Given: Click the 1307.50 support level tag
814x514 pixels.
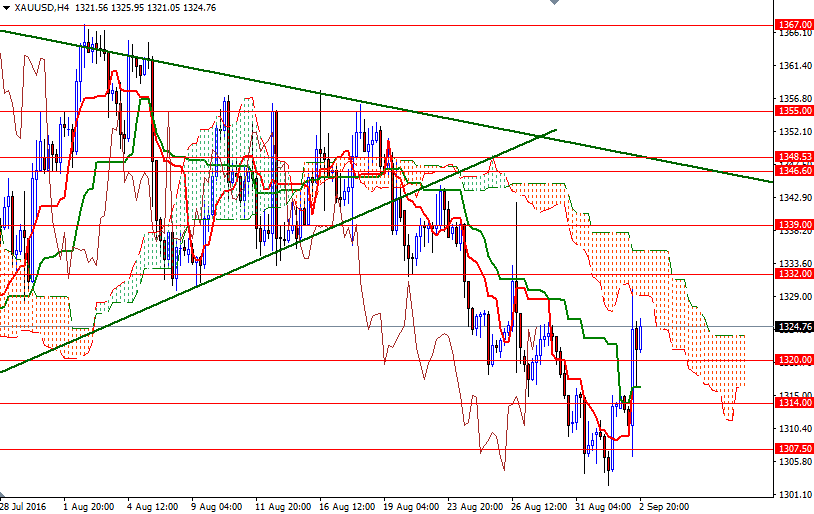Looking at the screenshot, I should click(x=792, y=449).
